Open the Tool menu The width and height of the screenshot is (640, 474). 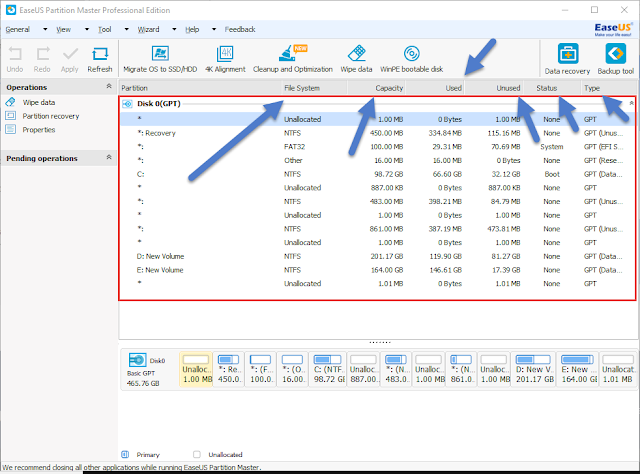click(x=104, y=29)
